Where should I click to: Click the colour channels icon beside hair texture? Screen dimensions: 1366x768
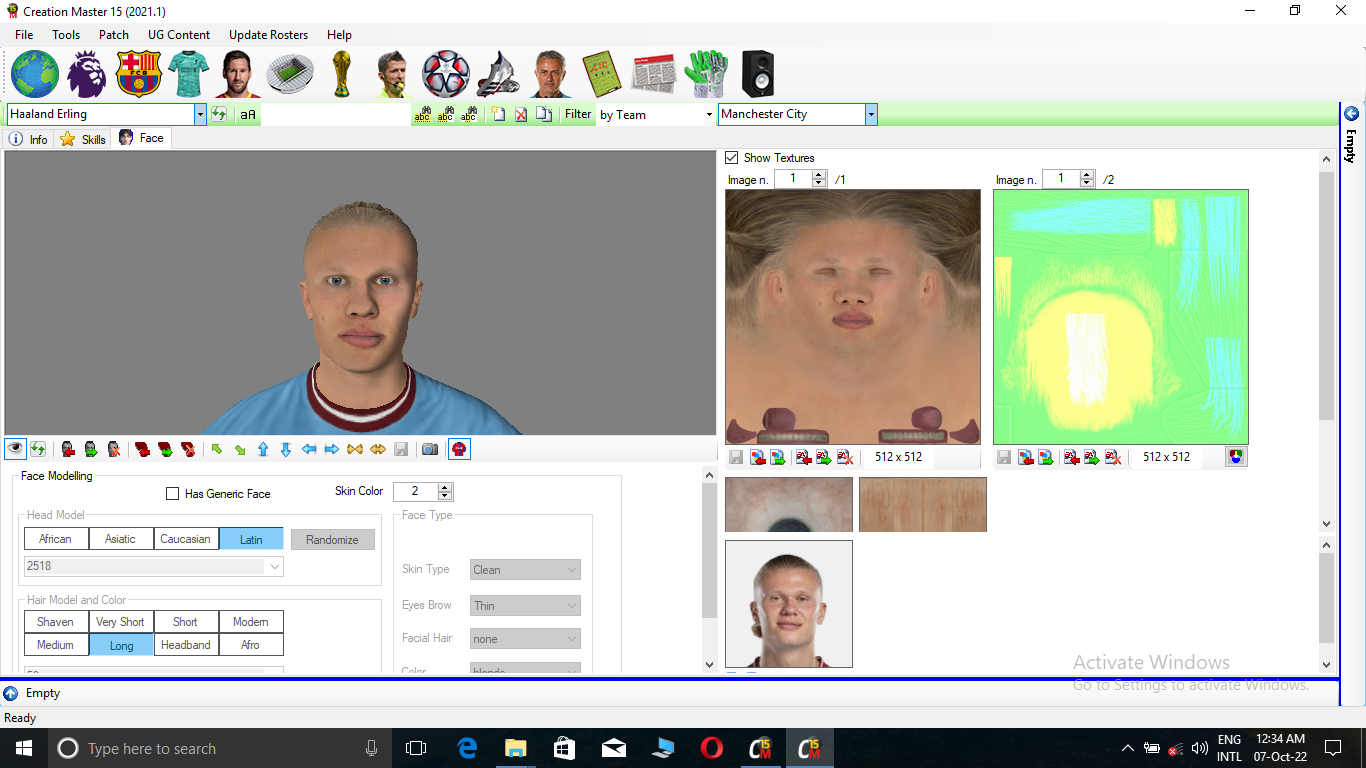pos(1236,457)
